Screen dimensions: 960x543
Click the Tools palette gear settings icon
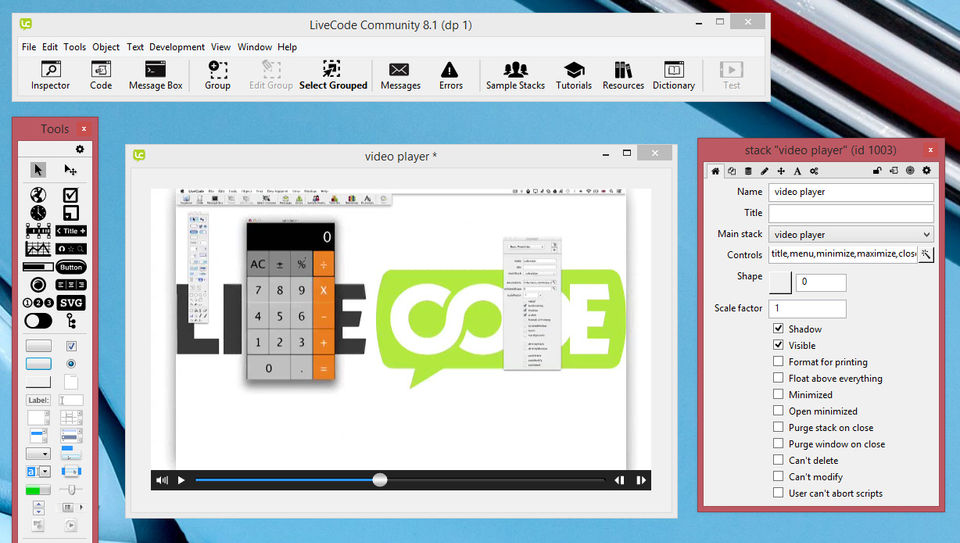point(80,149)
